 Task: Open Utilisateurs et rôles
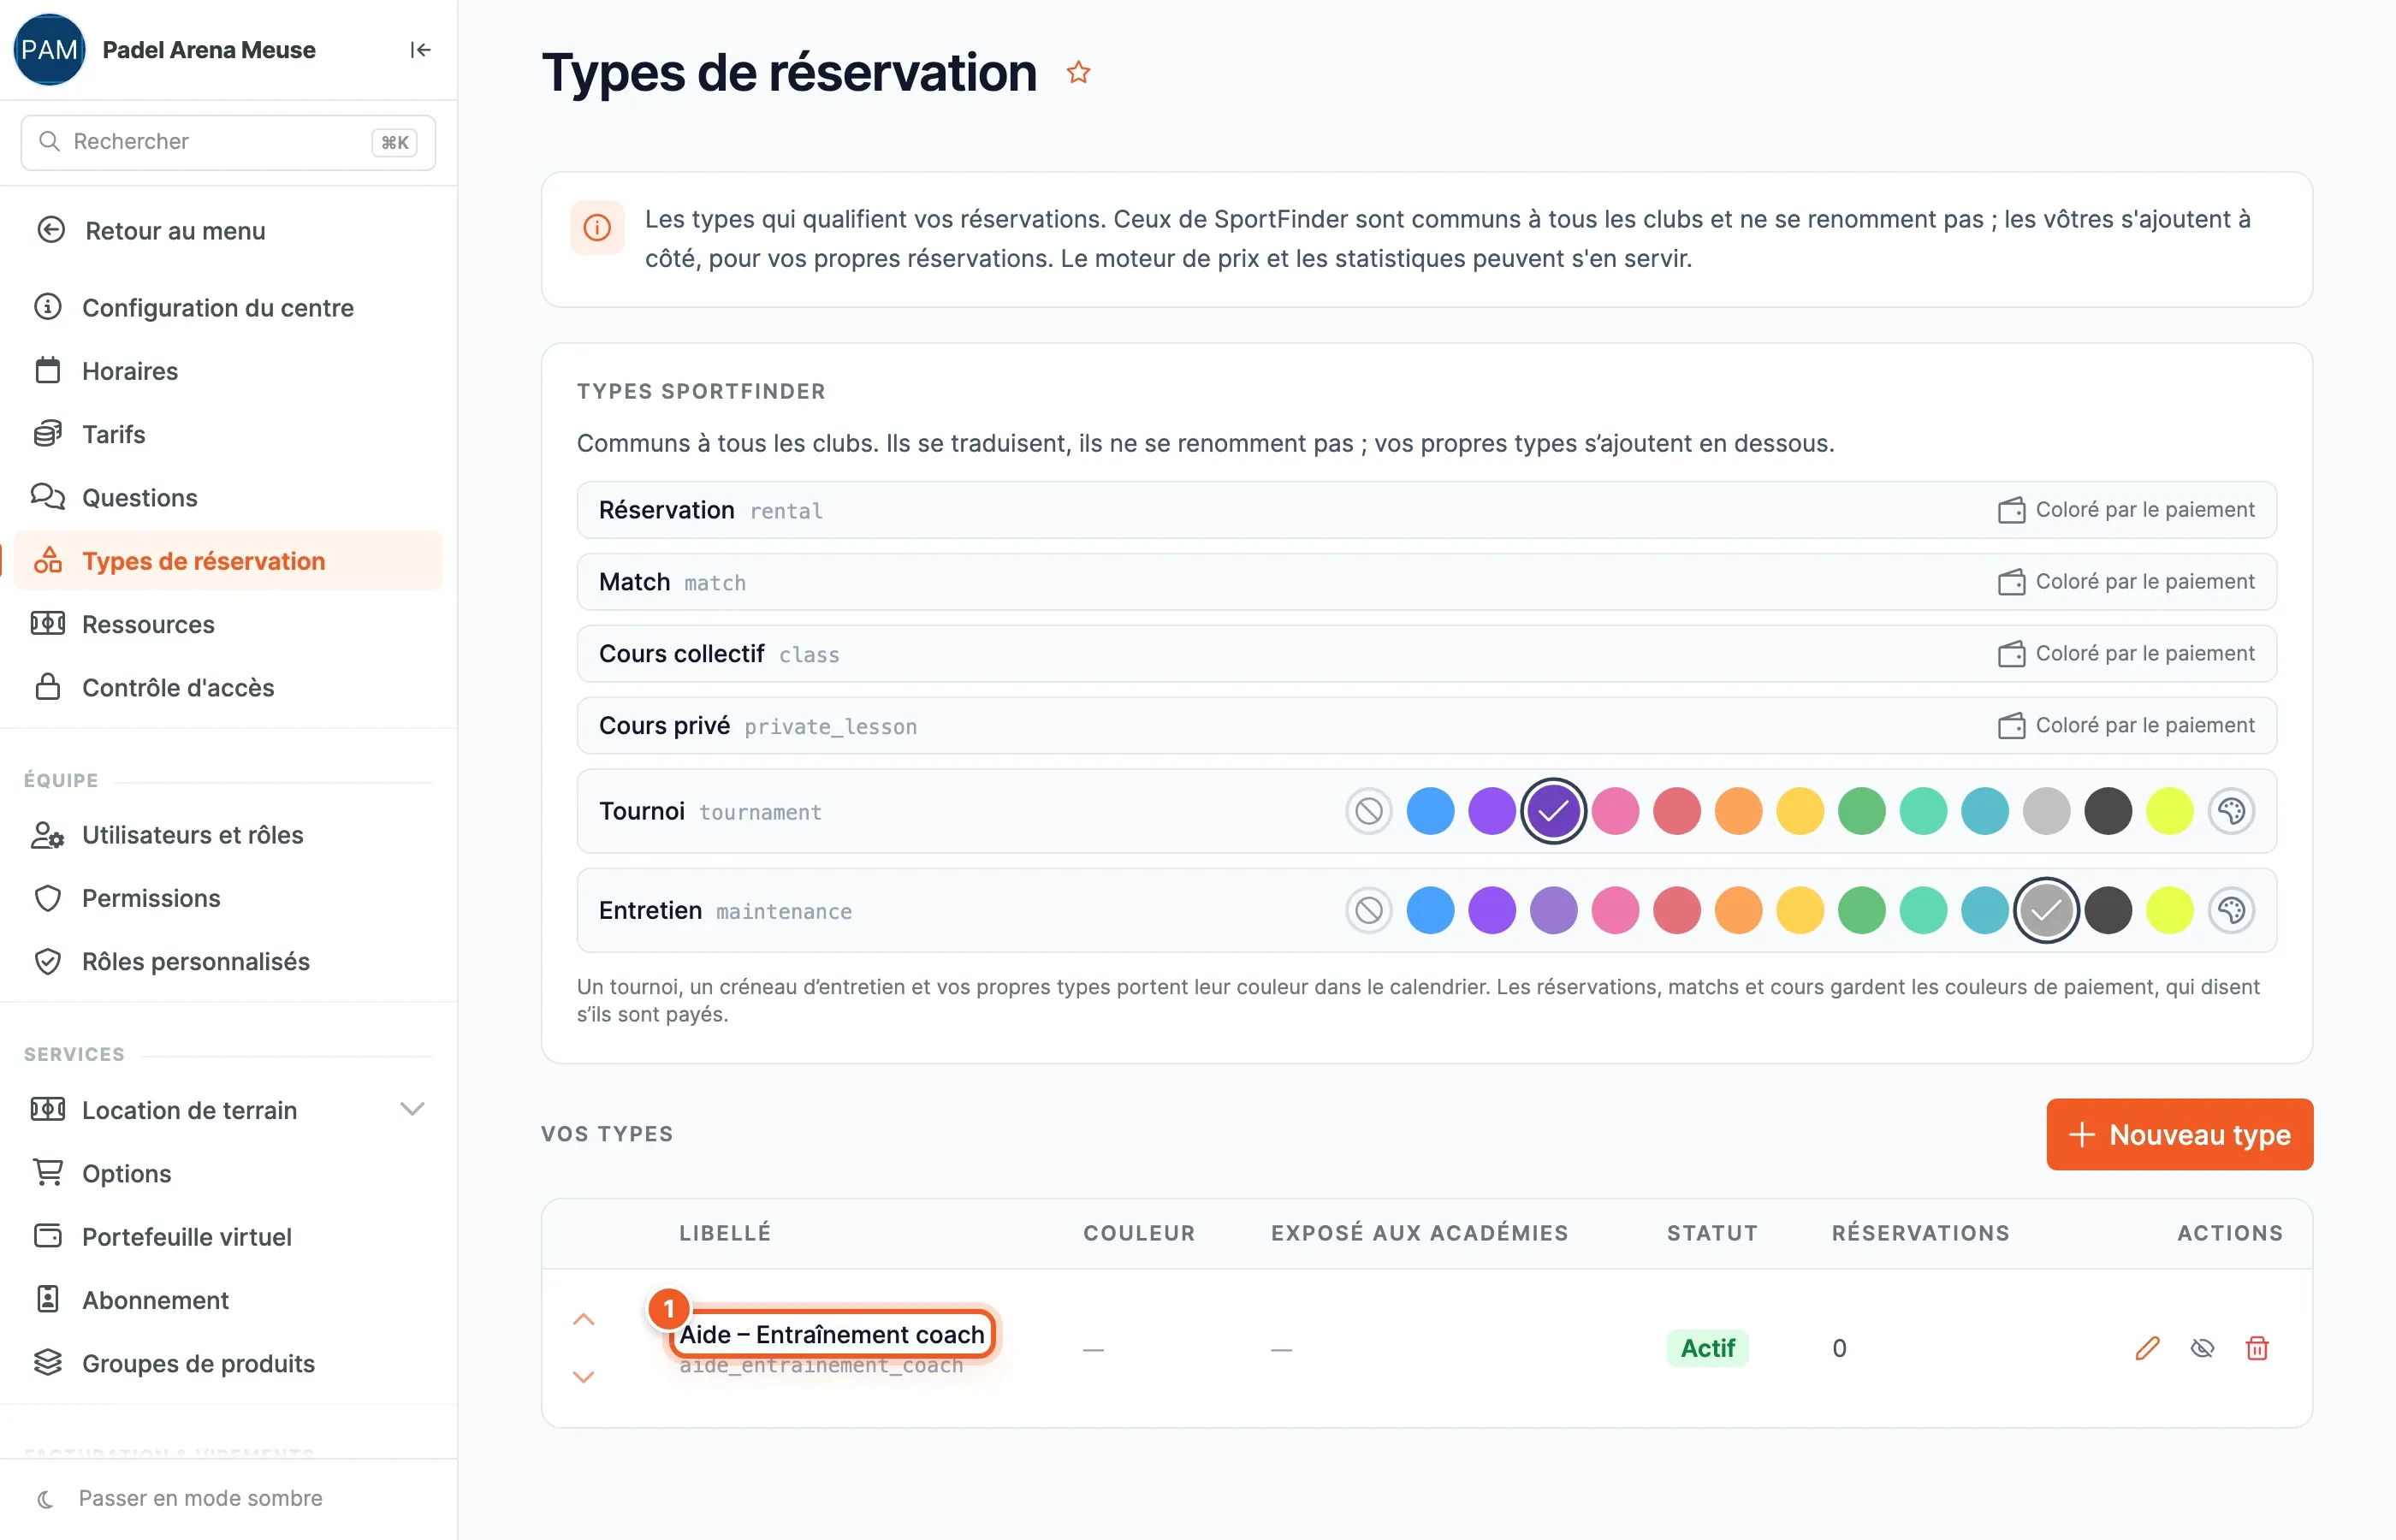(x=228, y=835)
